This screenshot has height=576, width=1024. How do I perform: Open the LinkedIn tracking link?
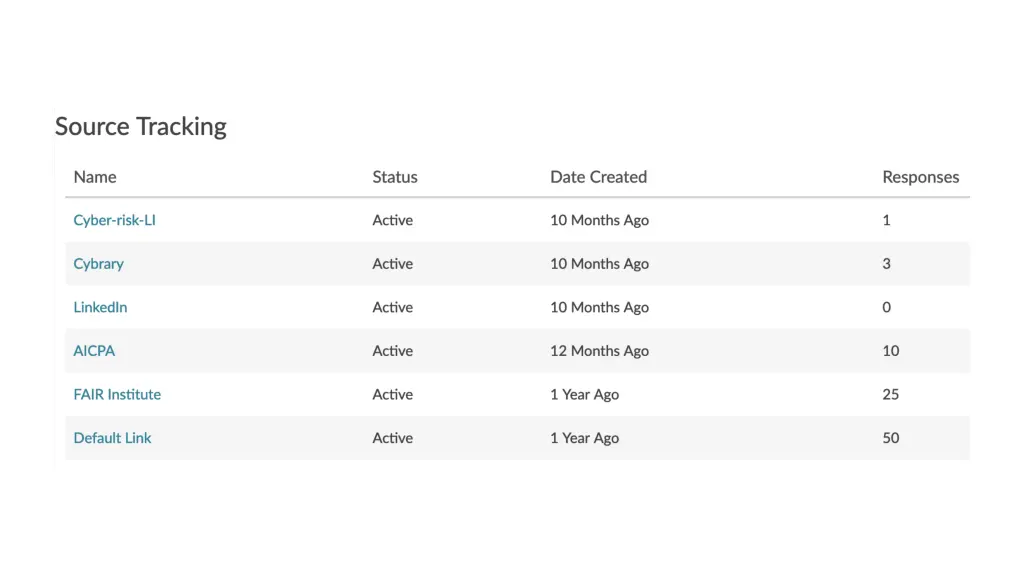pos(100,307)
